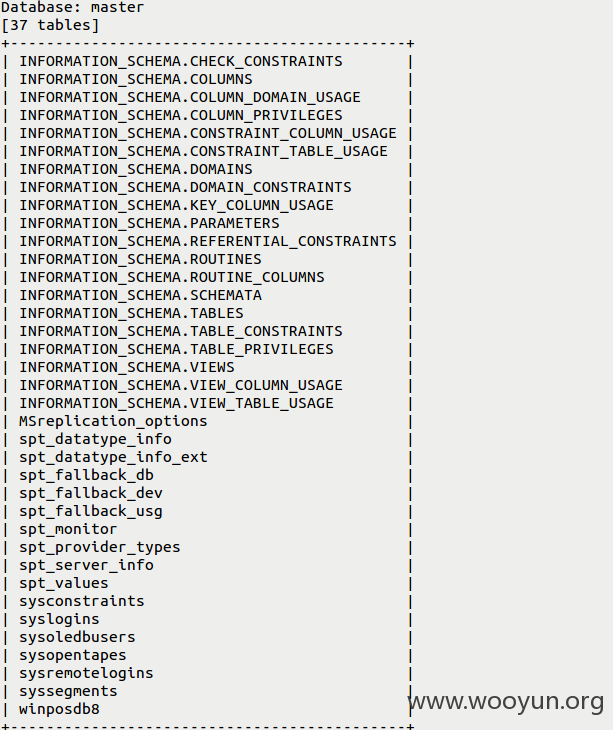This screenshot has width=613, height=730.
Task: Click the 'Database: master' header text
Action: point(73,7)
